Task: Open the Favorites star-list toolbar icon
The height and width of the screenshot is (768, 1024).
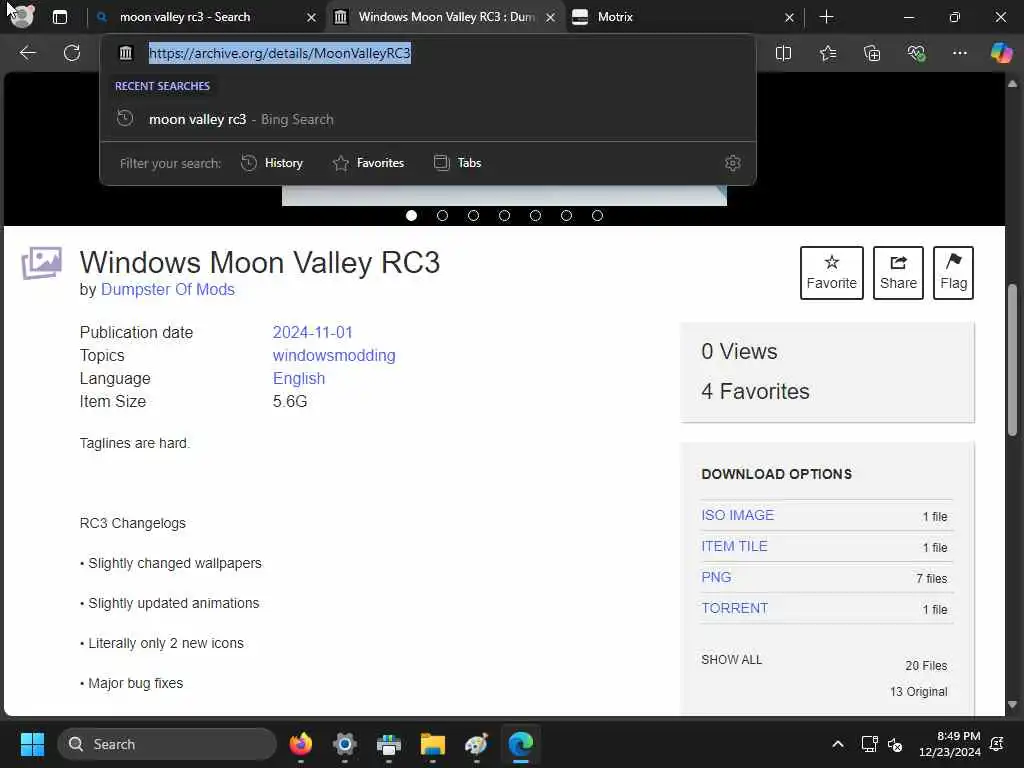Action: coord(827,53)
